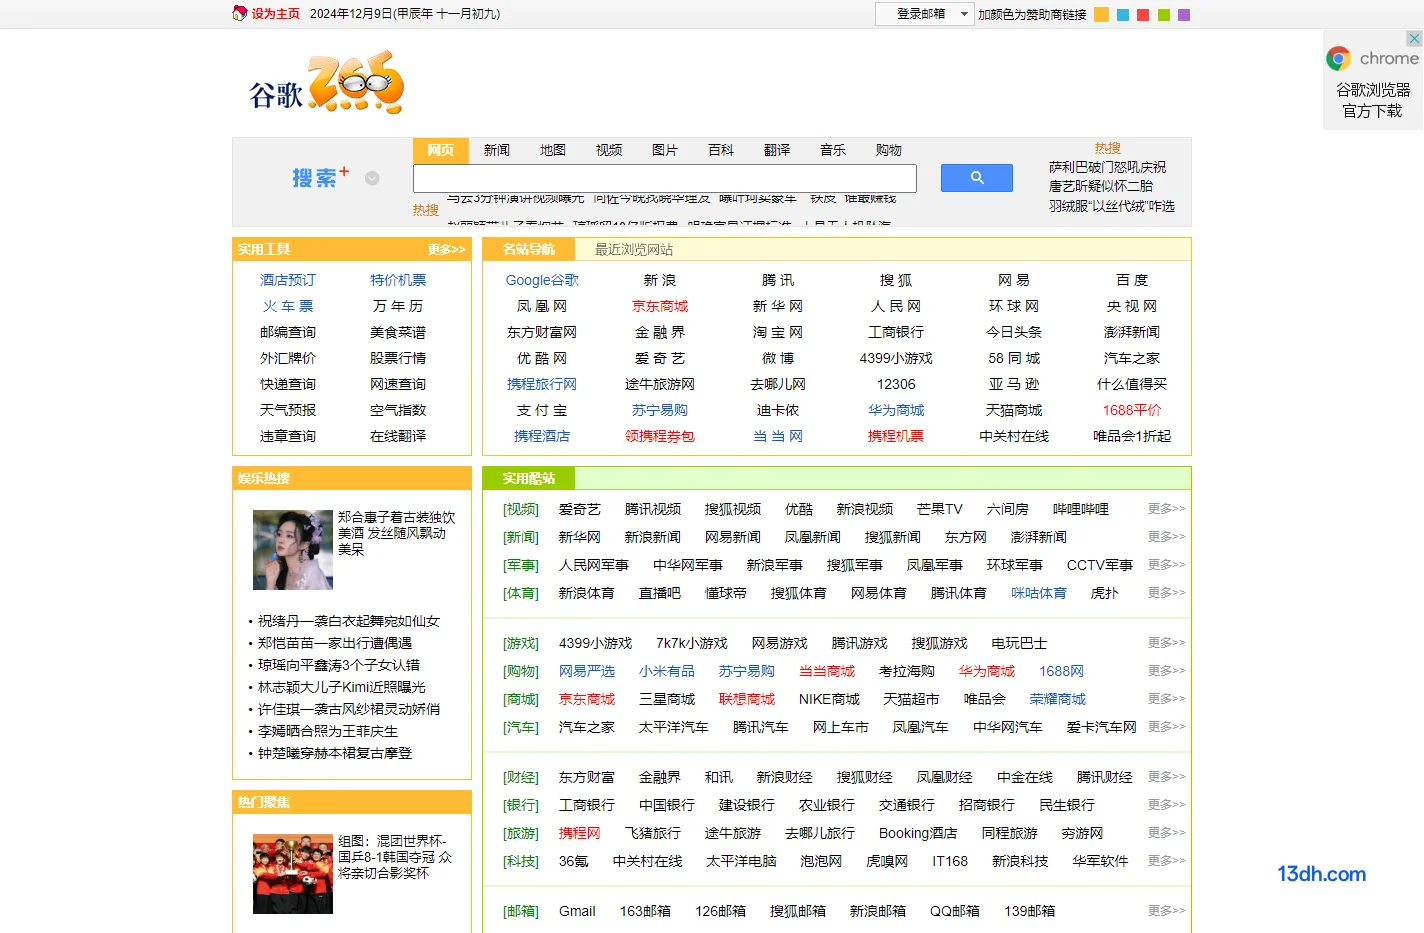Viewport: 1424px width, 933px height.
Task: Open the 登录邮箱 dropdown
Action: [x=925, y=14]
